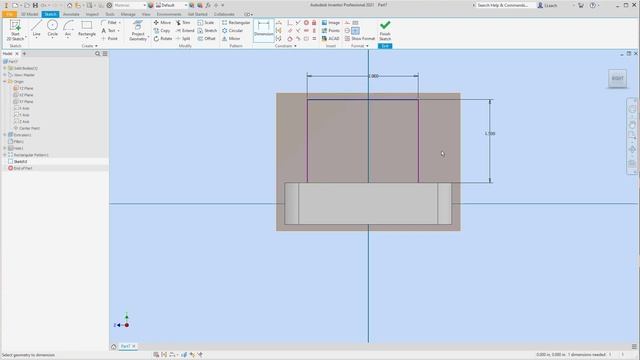
Task: Activate the Move tool
Action: (x=162, y=22)
